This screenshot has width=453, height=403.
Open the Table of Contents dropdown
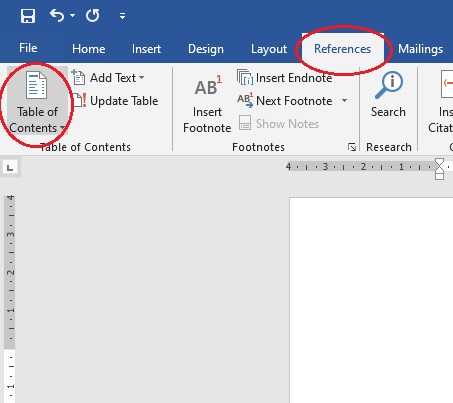click(37, 101)
